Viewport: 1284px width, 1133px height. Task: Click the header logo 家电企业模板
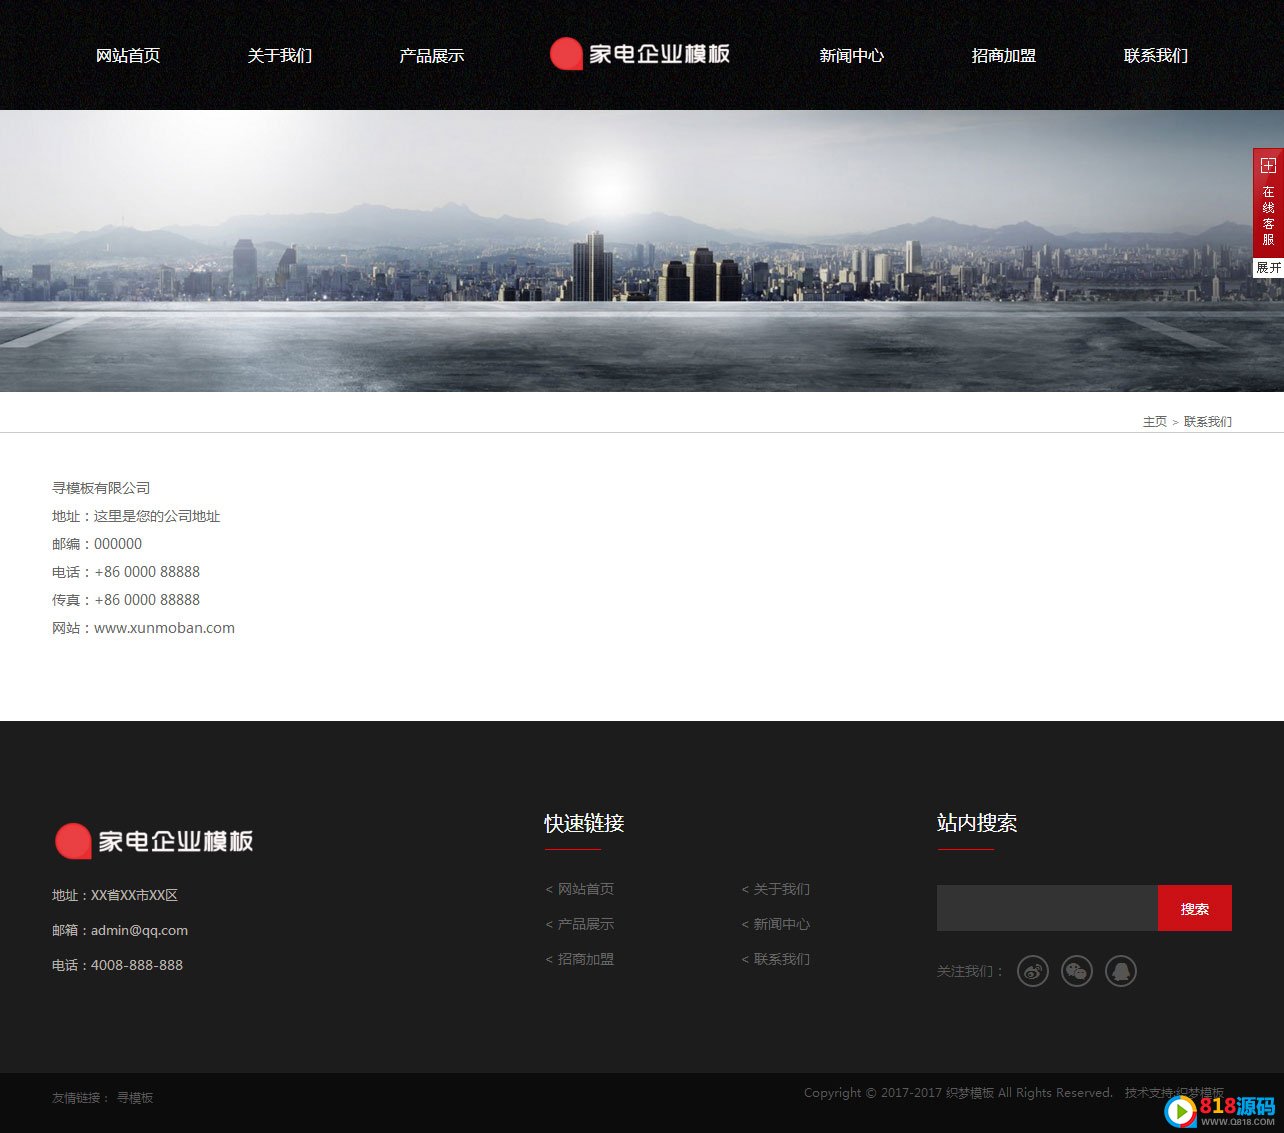pyautogui.click(x=640, y=54)
